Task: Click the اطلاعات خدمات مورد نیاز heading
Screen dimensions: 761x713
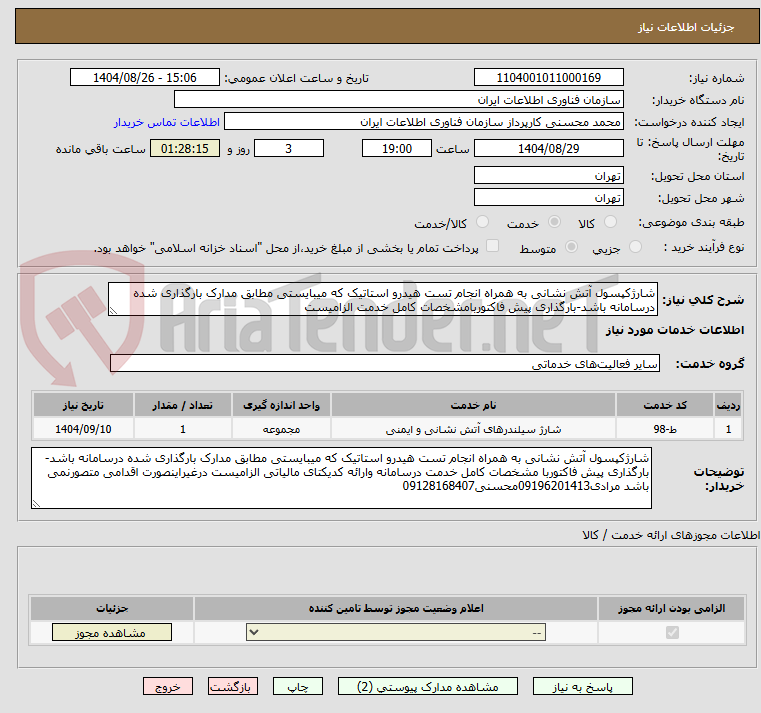Action: coord(675,330)
